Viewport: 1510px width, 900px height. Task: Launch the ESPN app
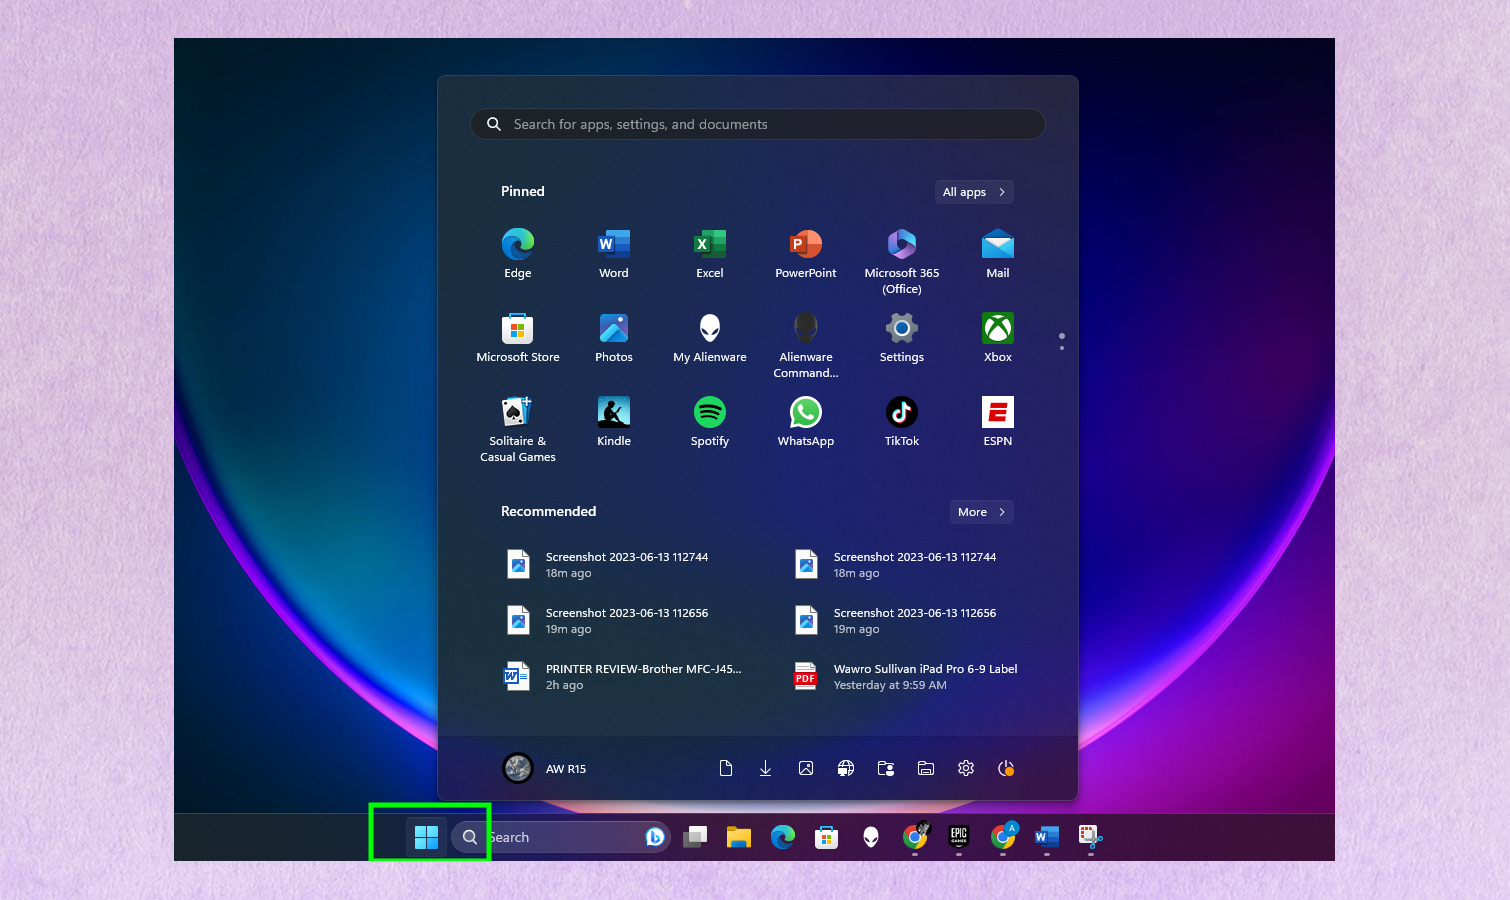coord(998,422)
